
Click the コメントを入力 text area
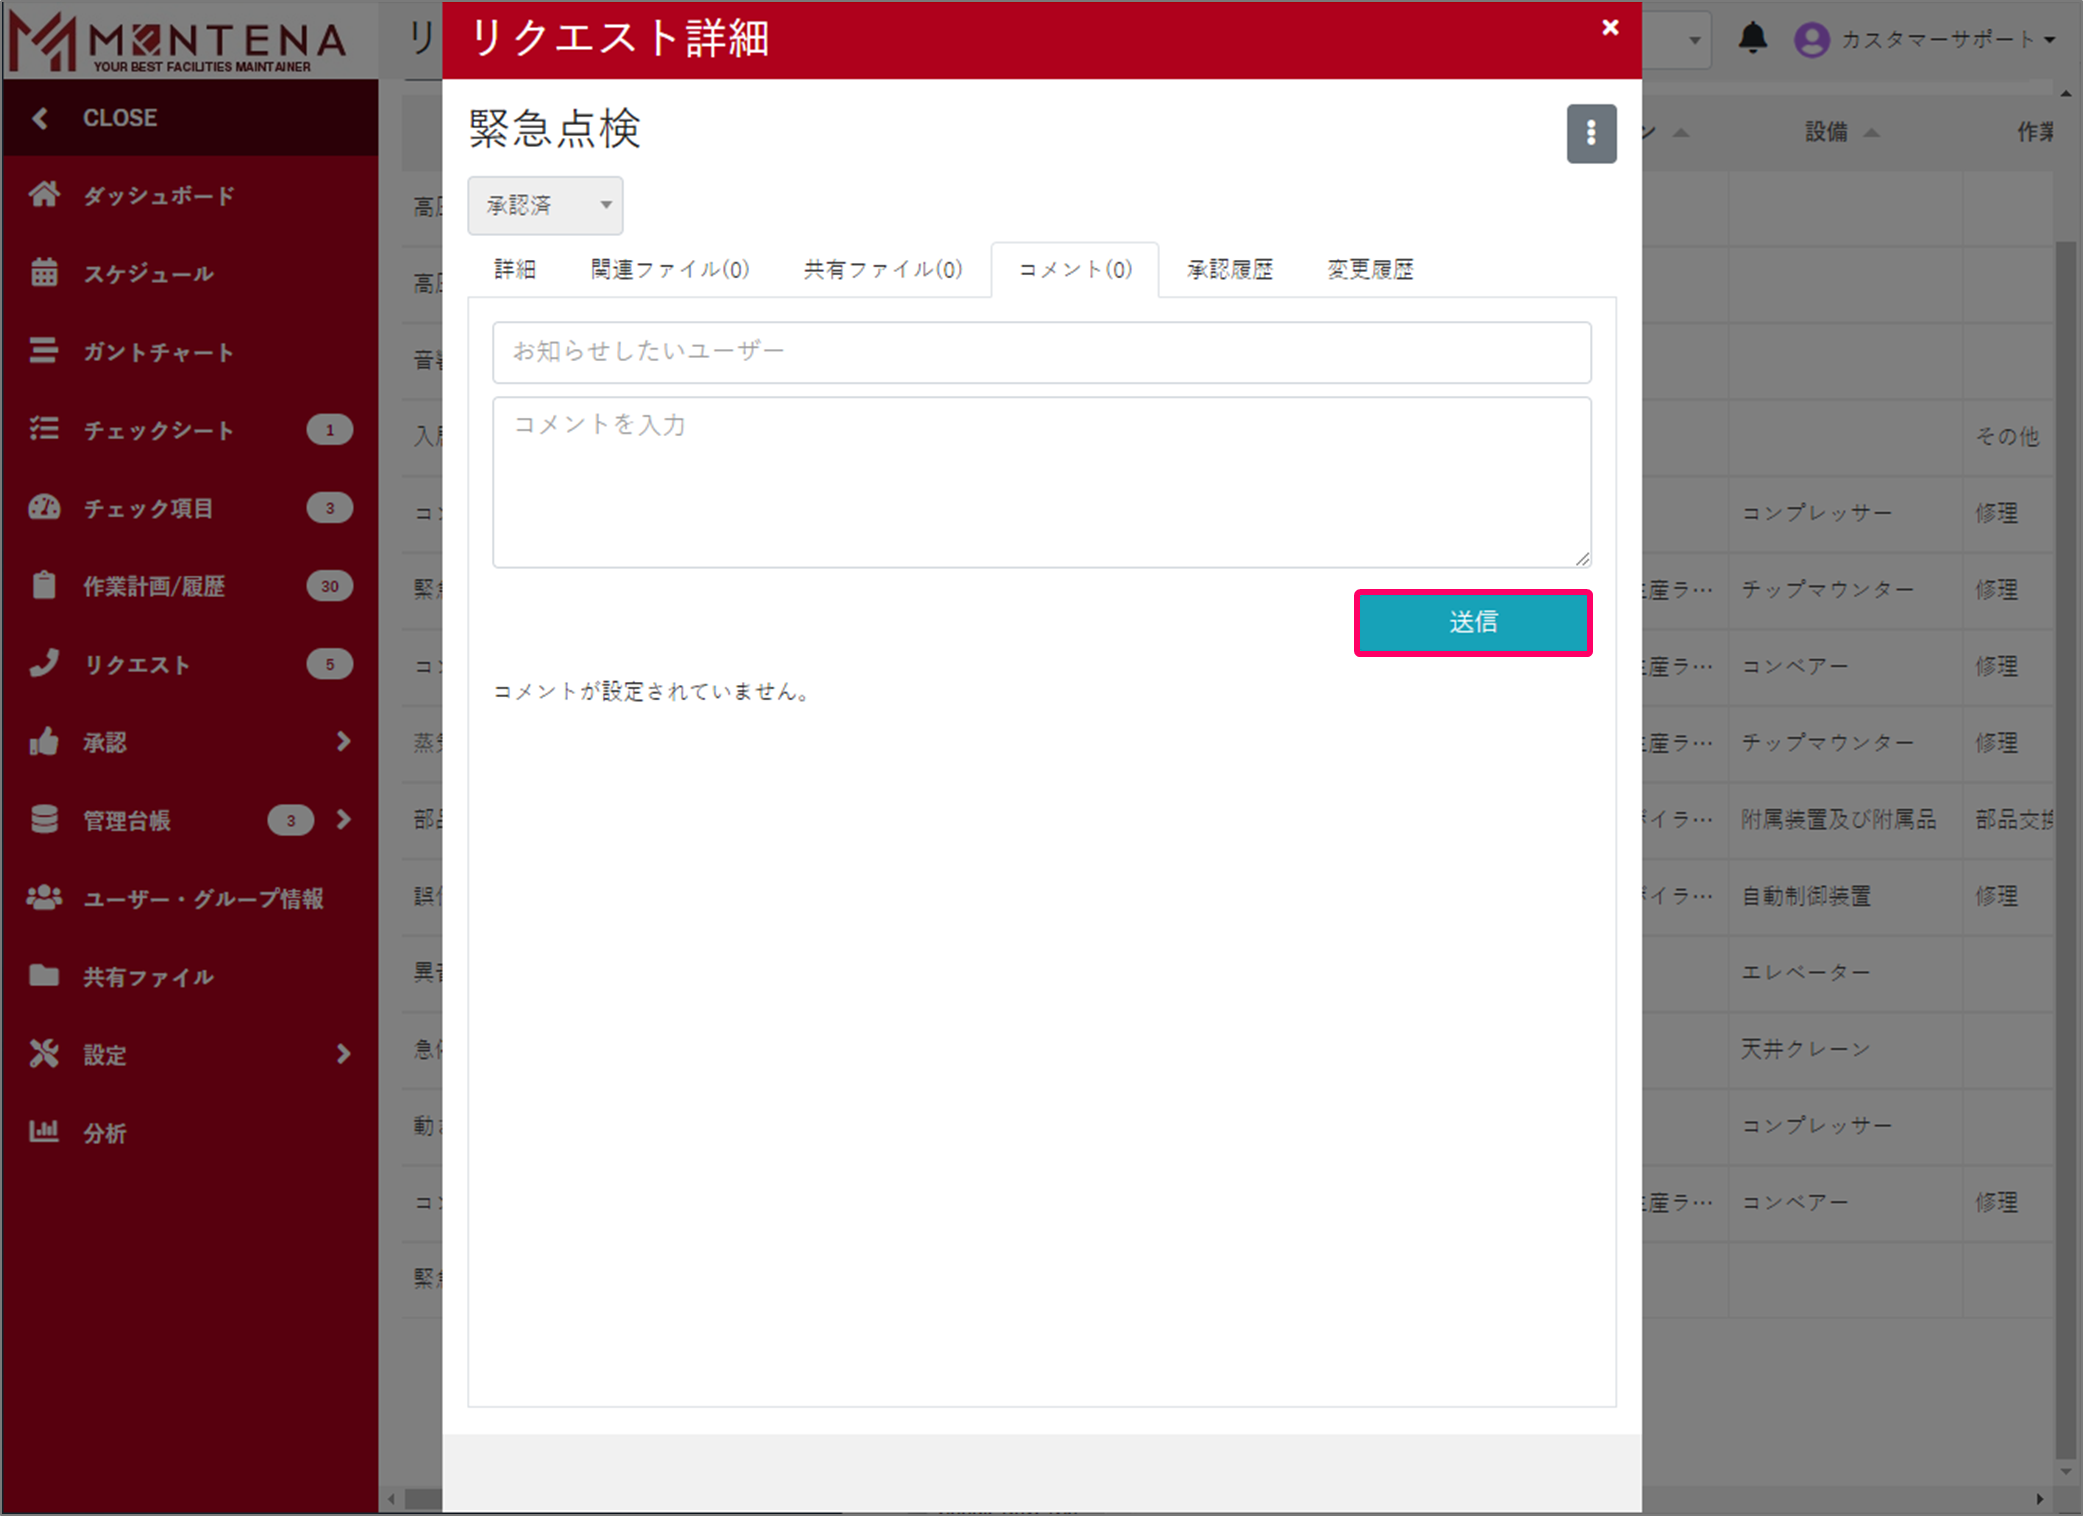click(1041, 482)
